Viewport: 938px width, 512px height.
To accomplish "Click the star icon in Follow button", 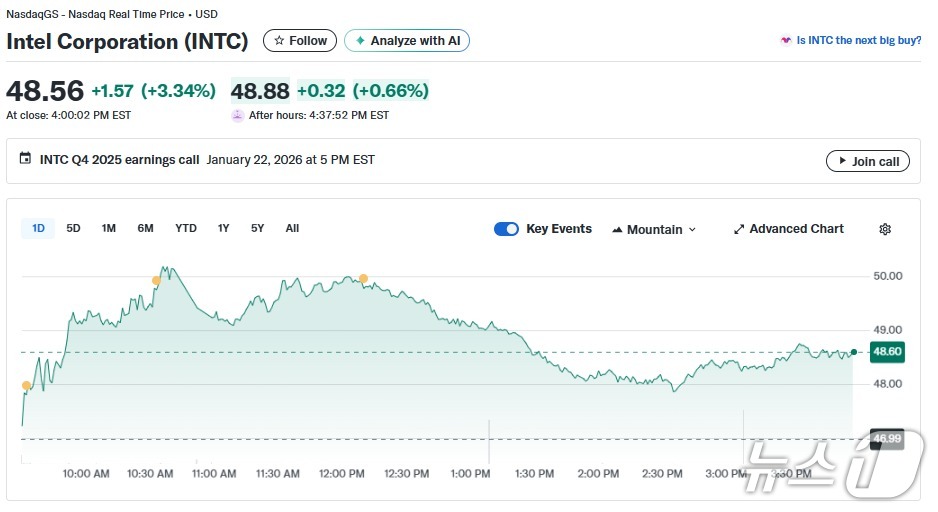I will point(279,41).
